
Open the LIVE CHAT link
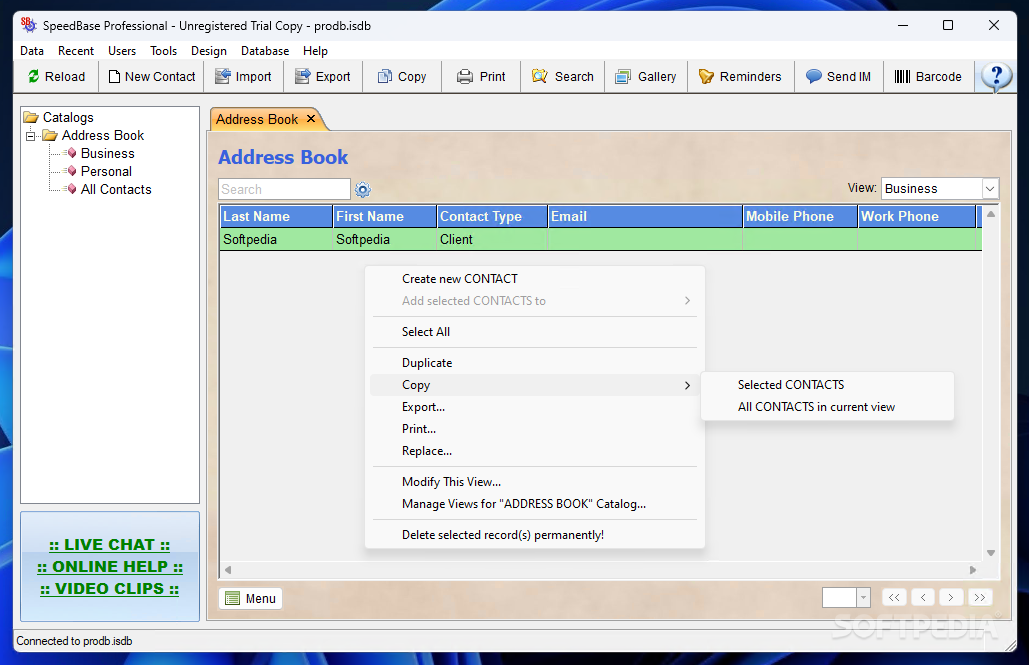click(110, 545)
